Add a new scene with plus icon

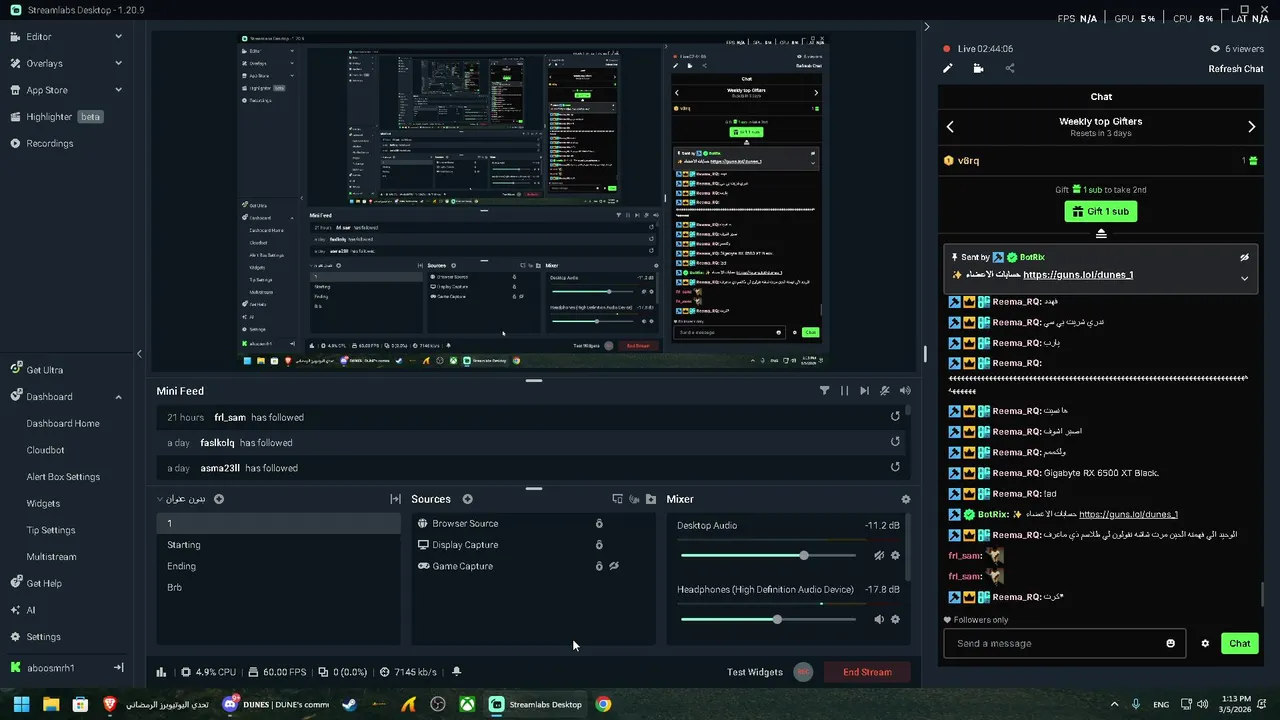[x=219, y=499]
